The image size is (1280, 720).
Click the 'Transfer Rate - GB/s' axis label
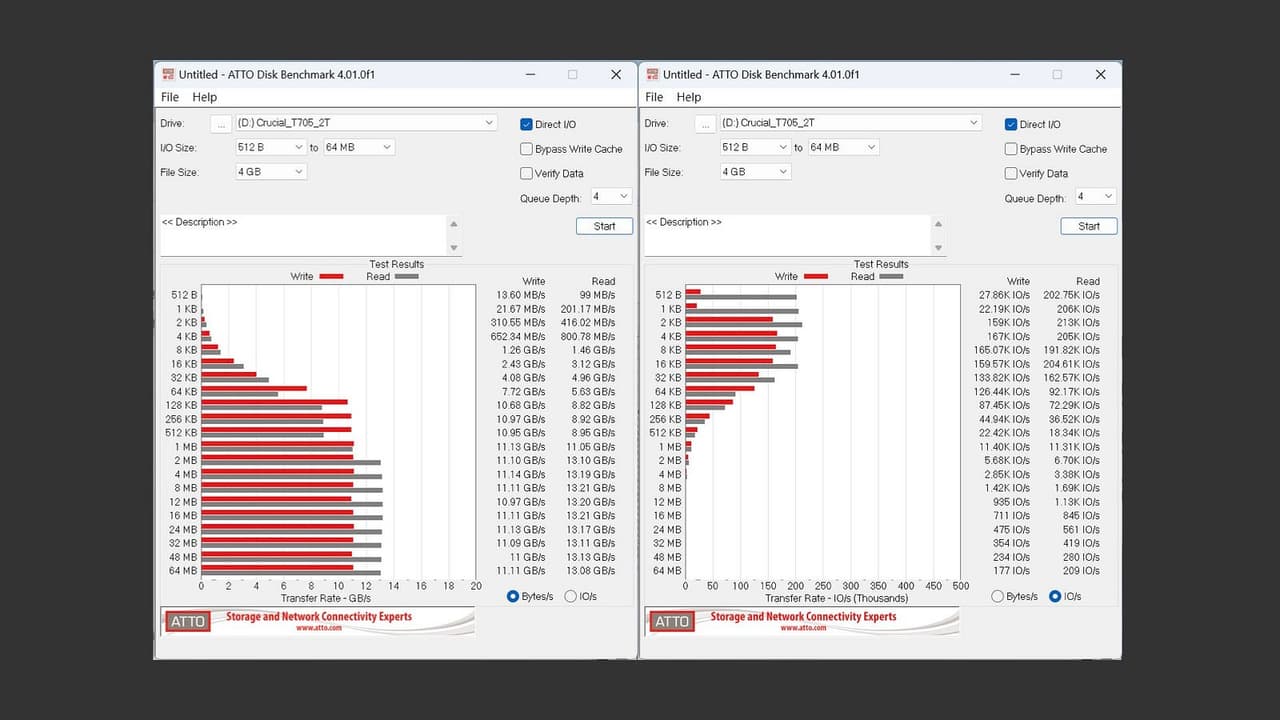[326, 598]
